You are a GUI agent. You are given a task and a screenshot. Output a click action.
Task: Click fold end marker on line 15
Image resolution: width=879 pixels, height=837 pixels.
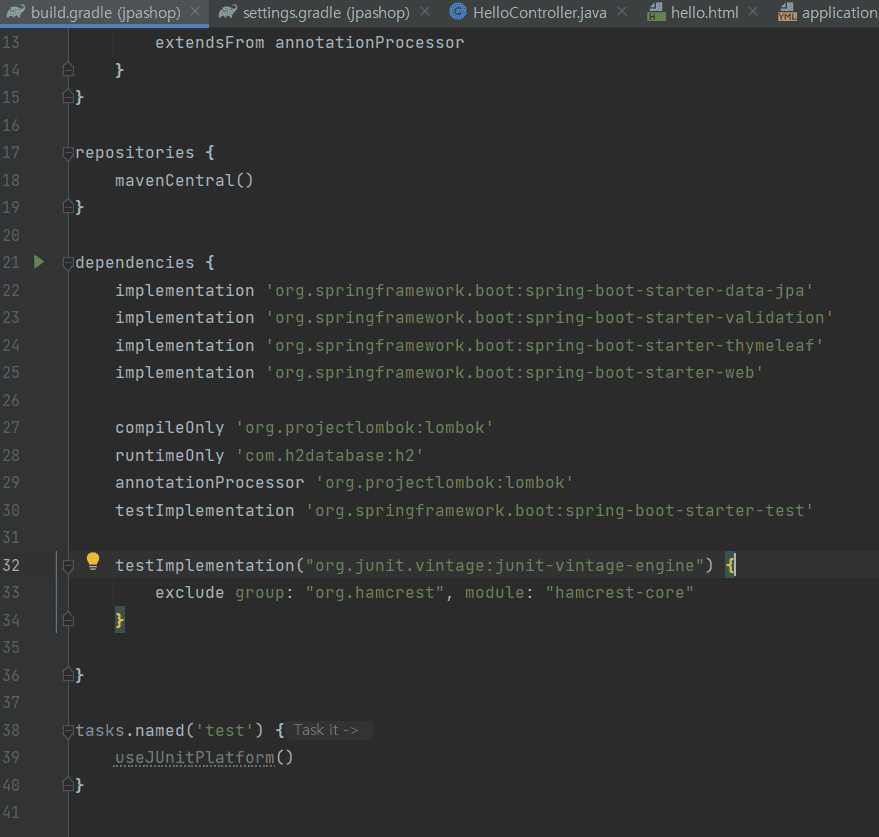pyautogui.click(x=68, y=98)
